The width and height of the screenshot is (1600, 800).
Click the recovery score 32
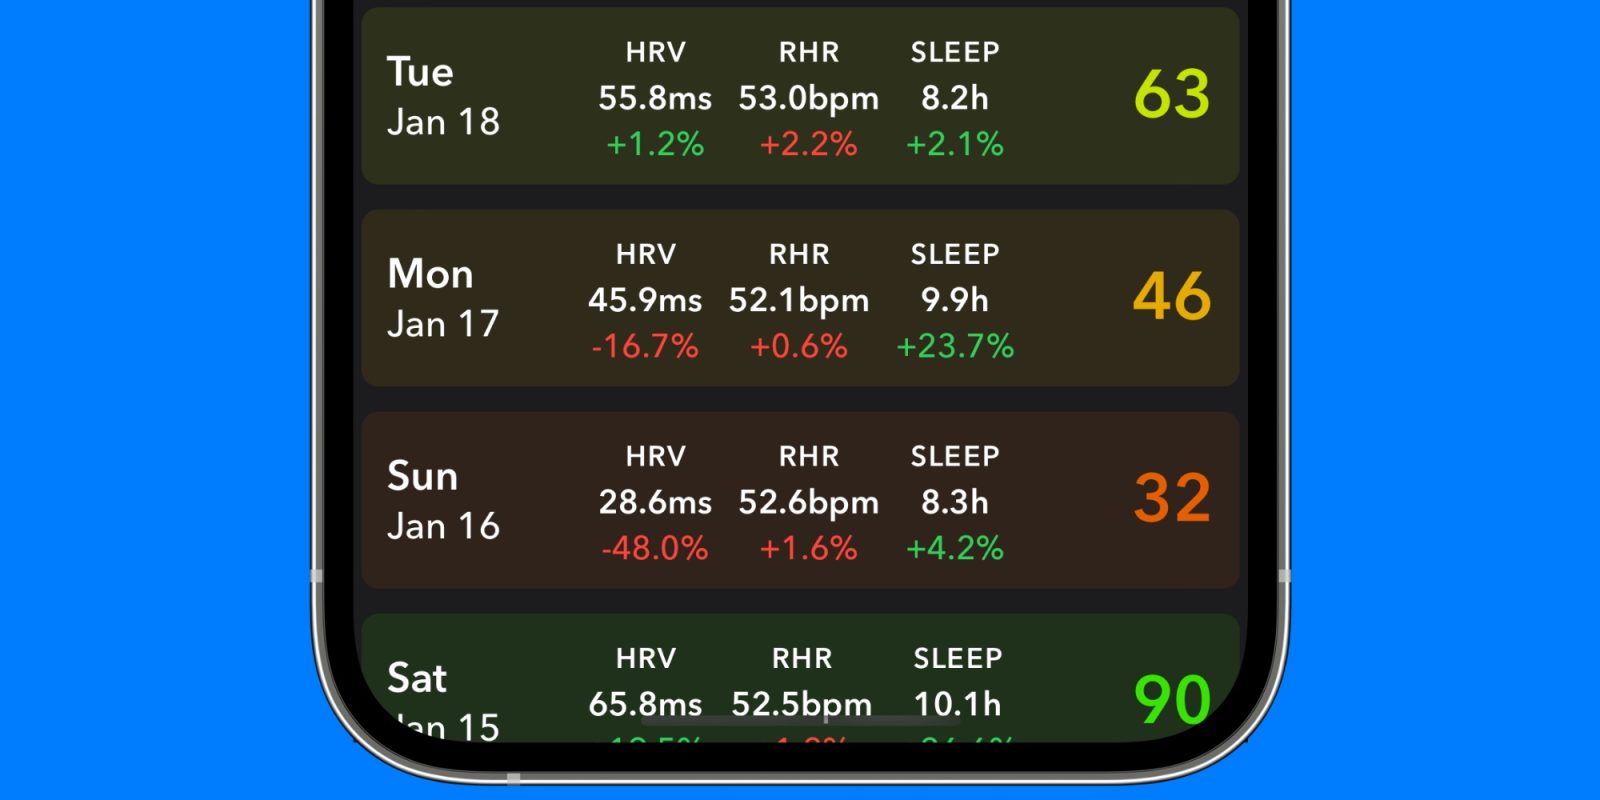click(1171, 499)
